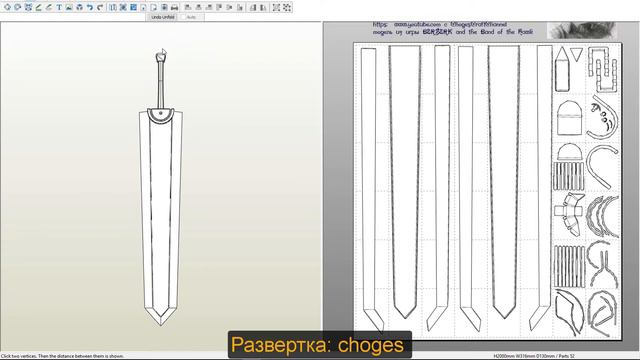Click the green edge-edit pencil icon
Image resolution: width=640 pixels, height=360 pixels.
coord(38,7)
